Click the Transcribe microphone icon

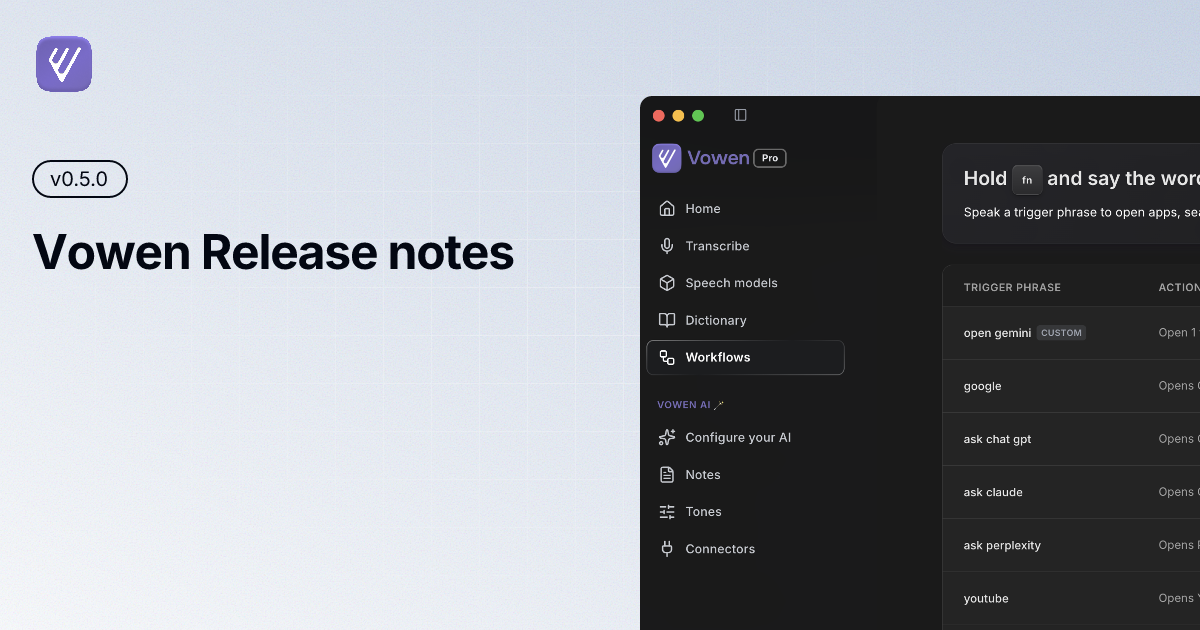click(667, 246)
